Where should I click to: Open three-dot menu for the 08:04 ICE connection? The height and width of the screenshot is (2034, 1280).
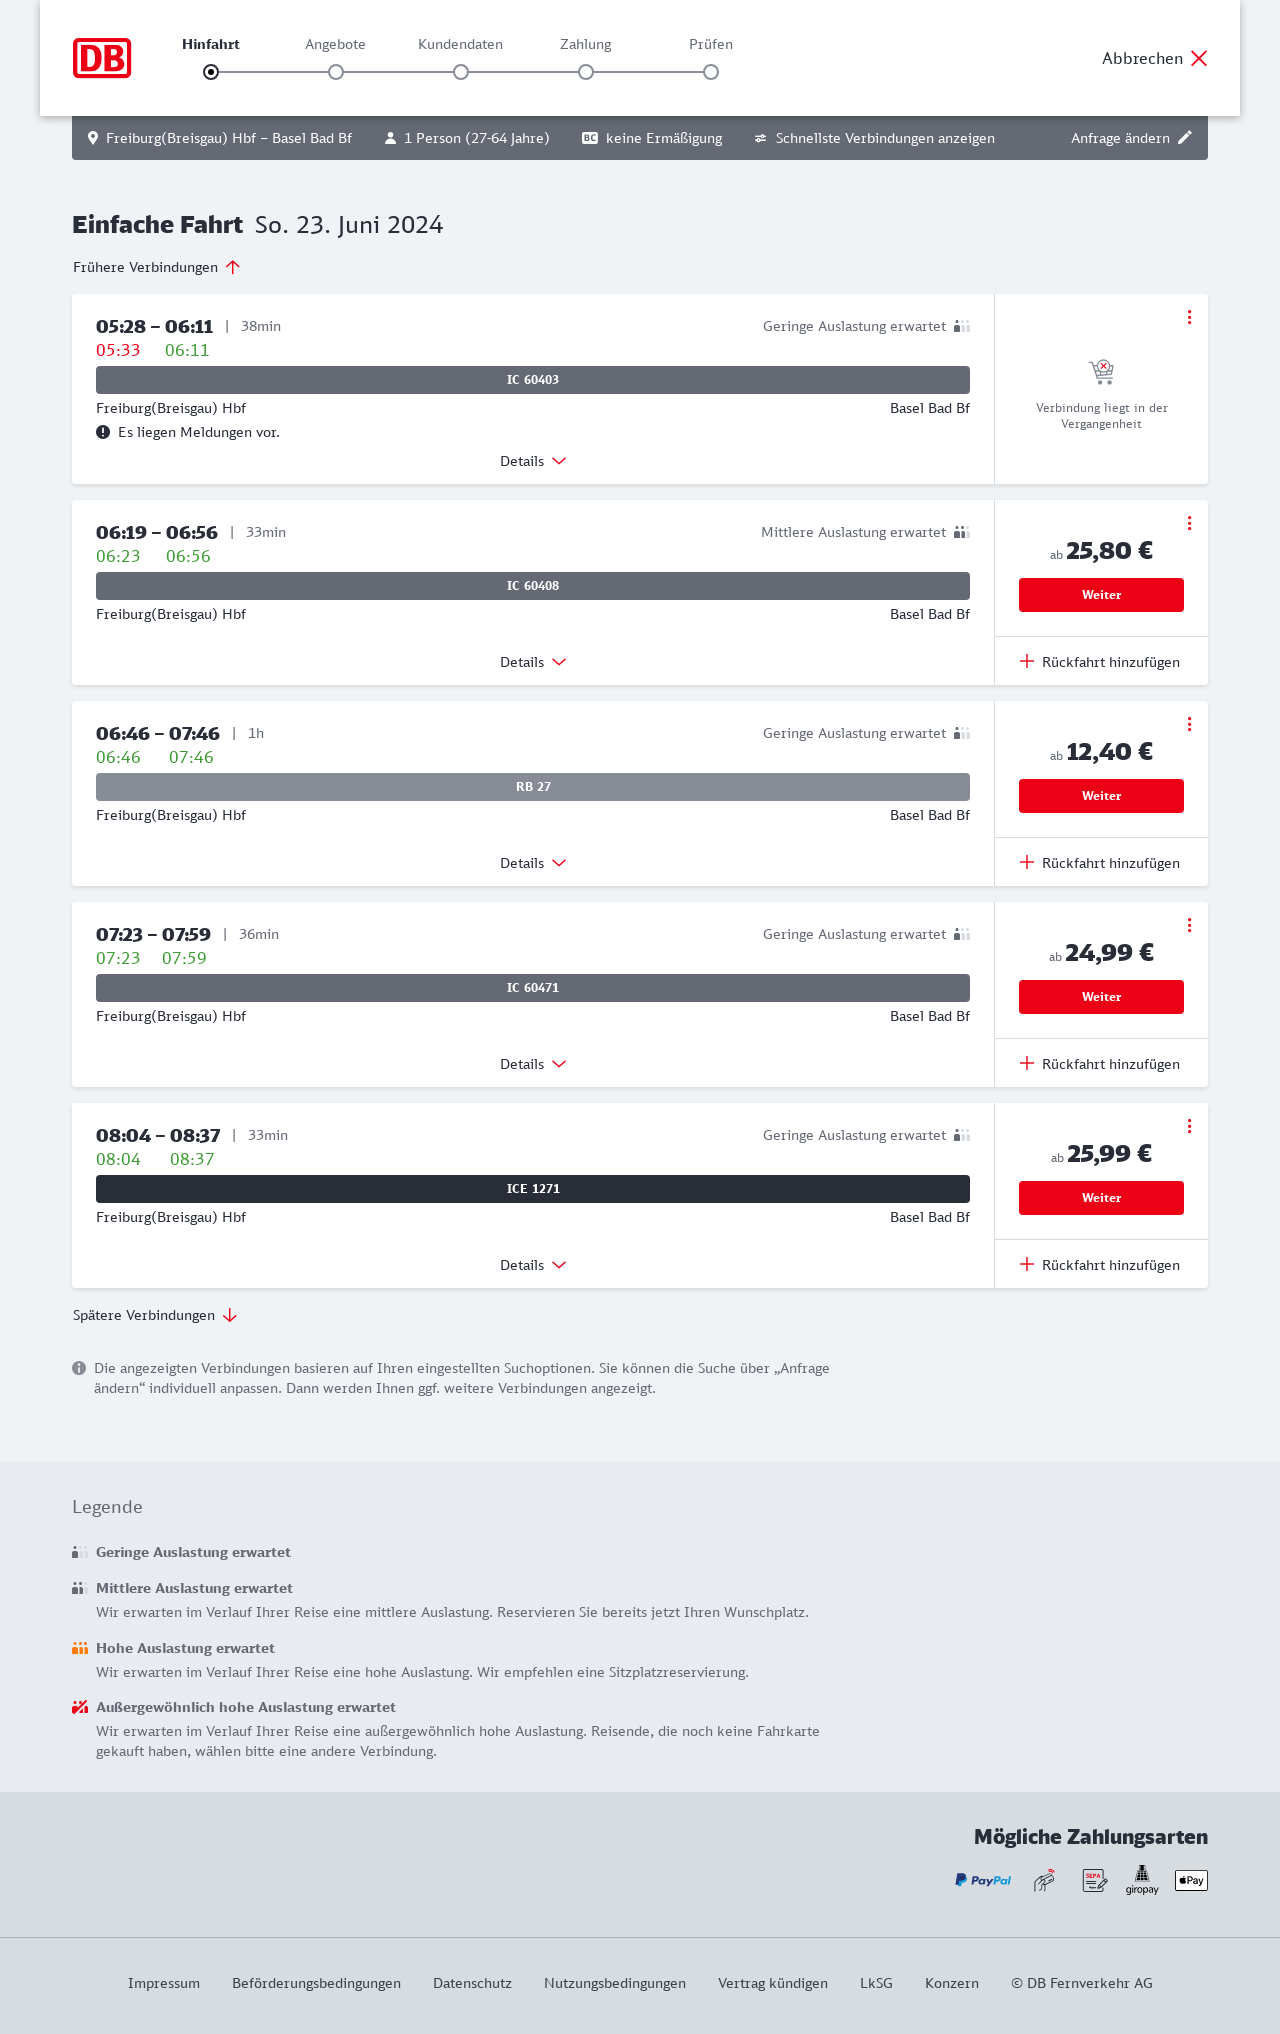click(x=1189, y=1126)
